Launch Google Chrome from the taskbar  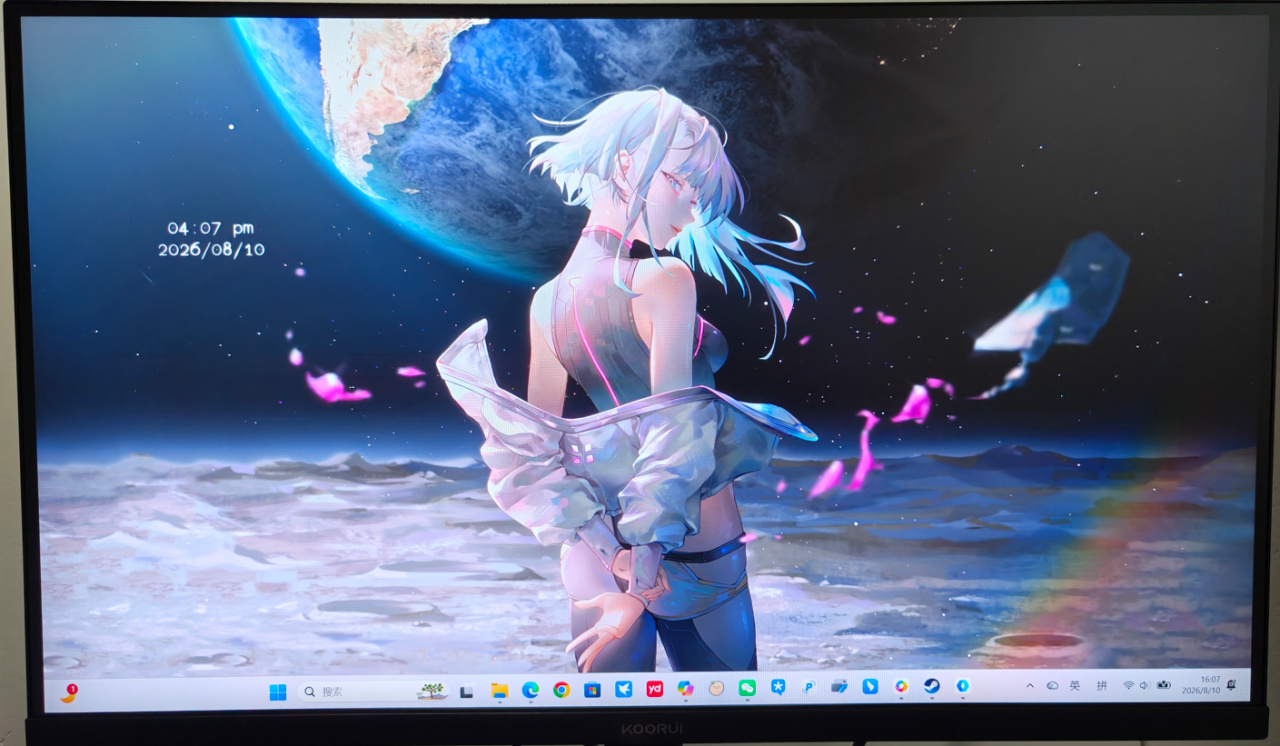coord(561,690)
